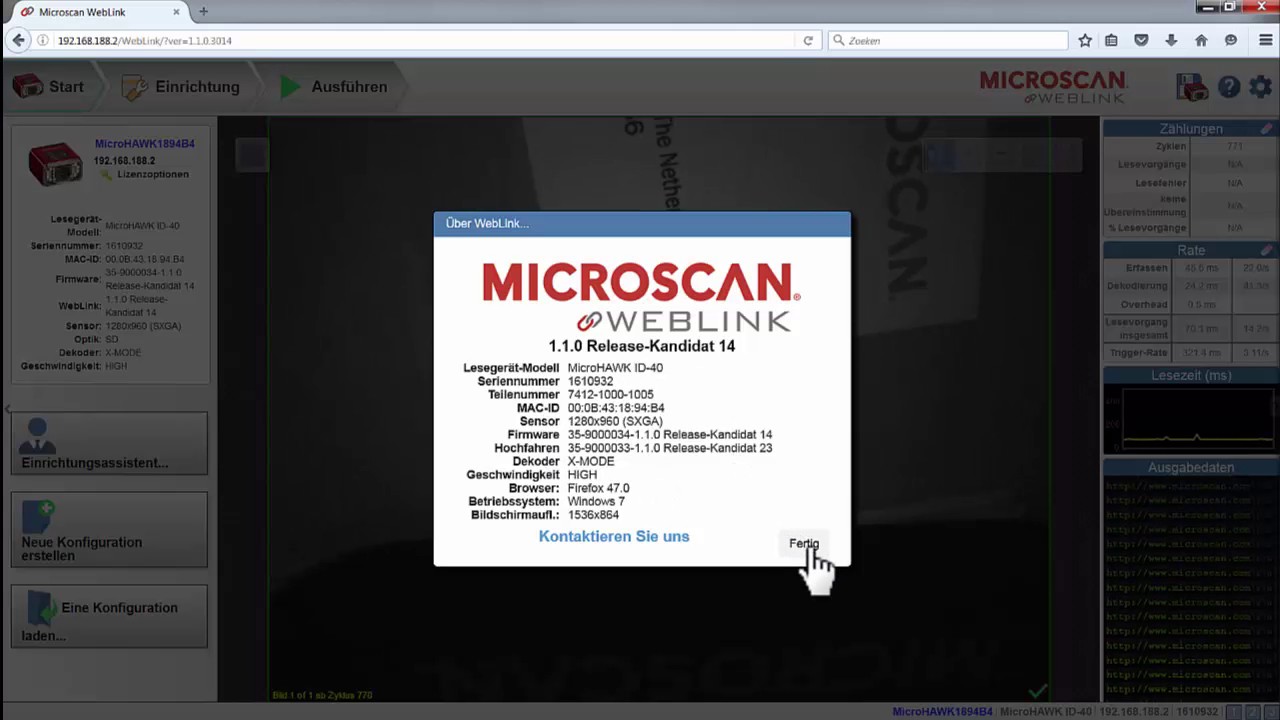Focus the URL address field
The image size is (1280, 720).
coord(425,41)
